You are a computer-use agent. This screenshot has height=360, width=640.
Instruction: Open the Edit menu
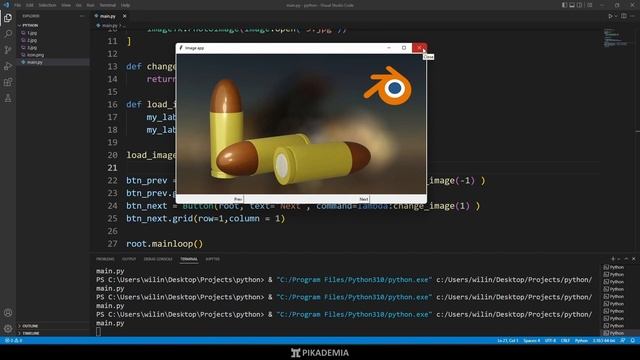[x=30, y=5]
